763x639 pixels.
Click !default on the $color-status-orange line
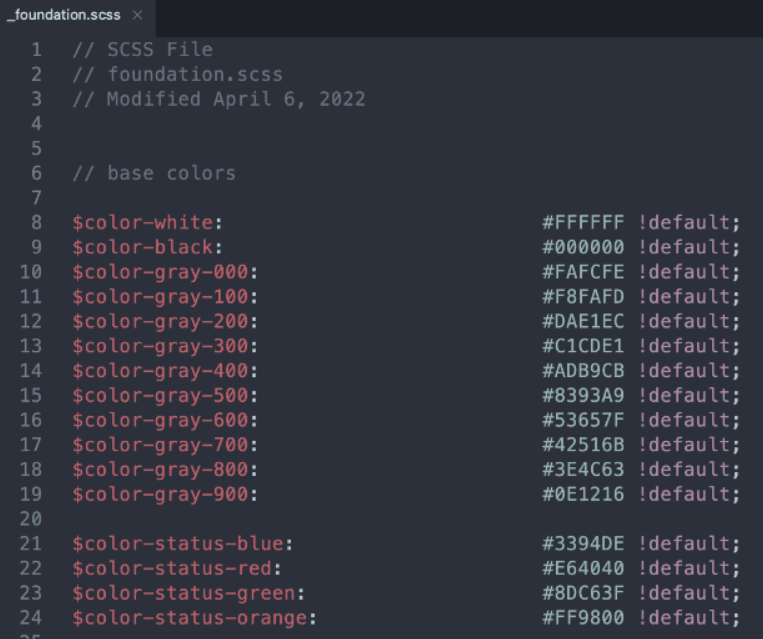[684, 618]
